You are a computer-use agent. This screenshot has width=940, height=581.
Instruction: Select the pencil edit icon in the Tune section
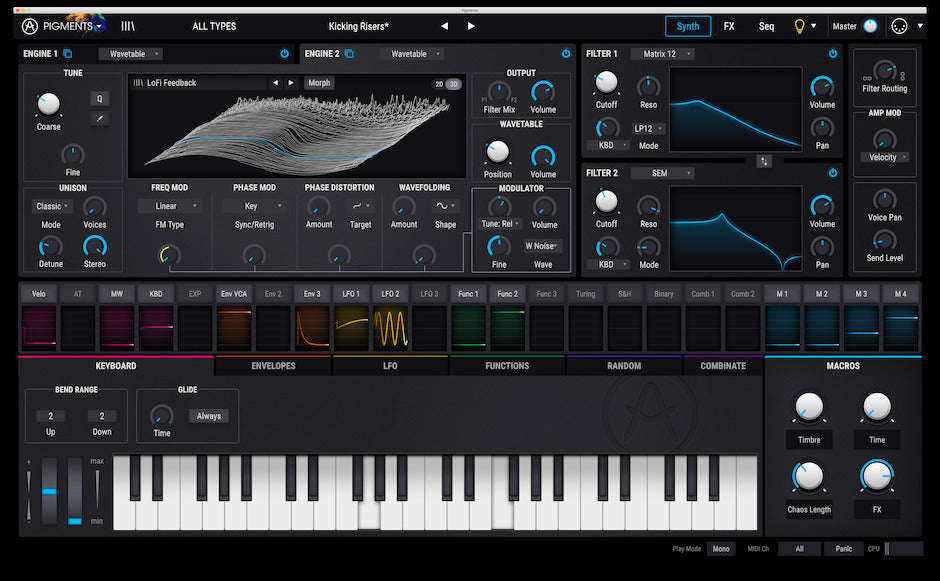100,117
